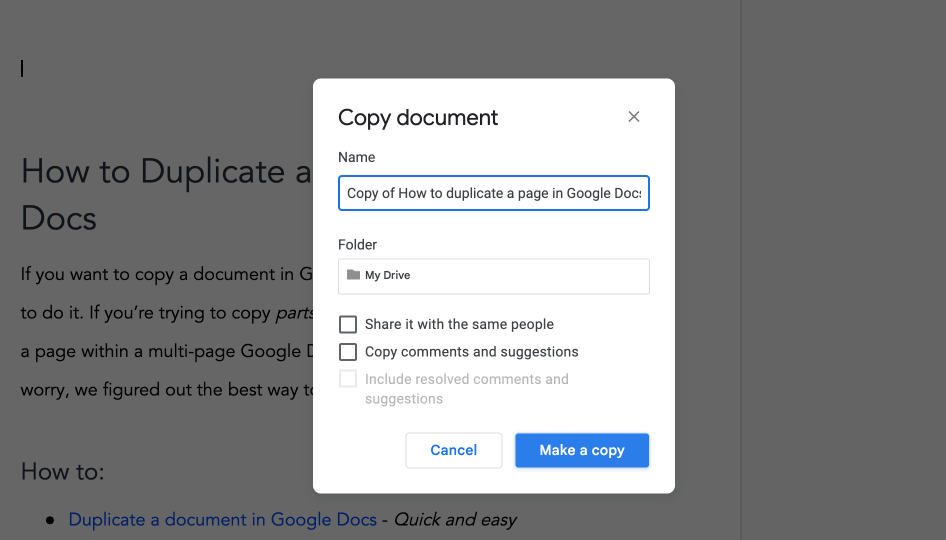Viewport: 946px width, 540px height.
Task: Close the Copy document dialog
Action: tap(633, 116)
